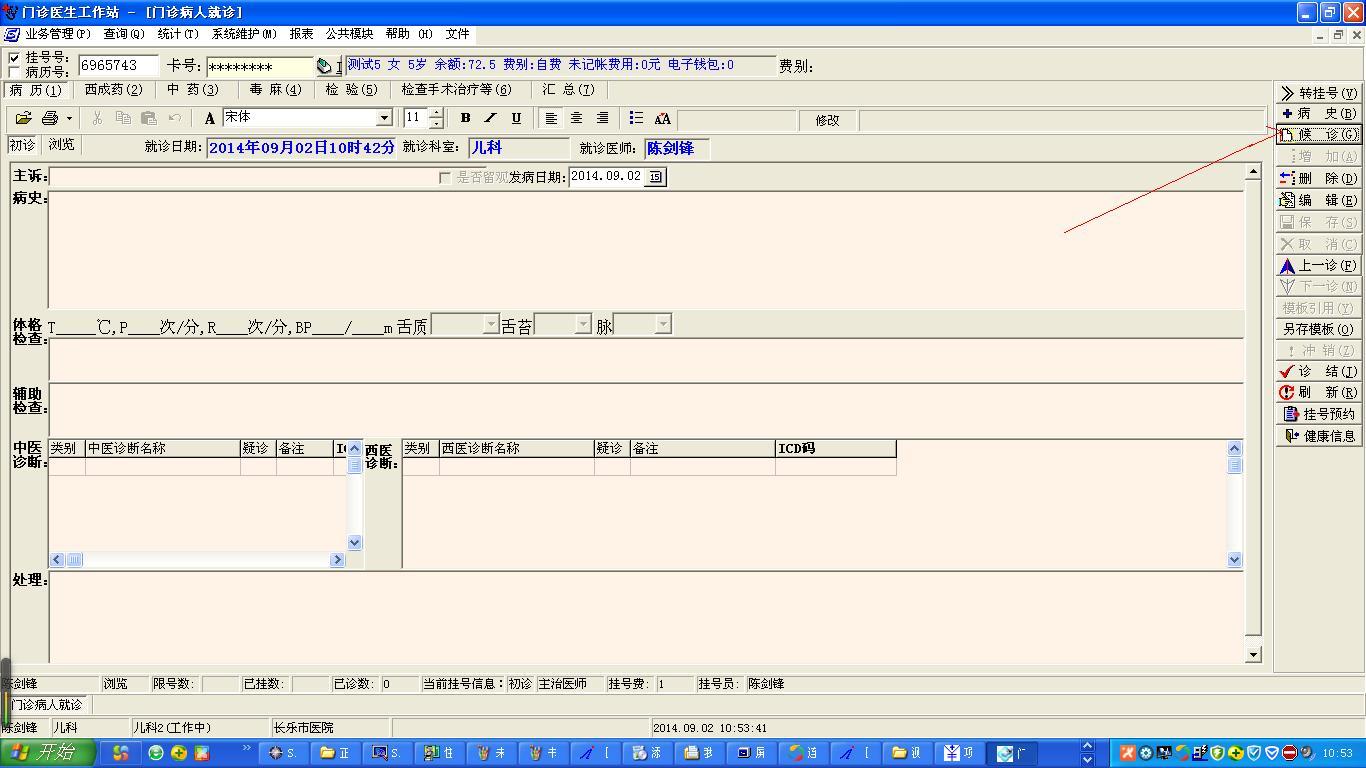This screenshot has width=1366, height=768.
Task: Apply underline formatting
Action: tap(516, 118)
